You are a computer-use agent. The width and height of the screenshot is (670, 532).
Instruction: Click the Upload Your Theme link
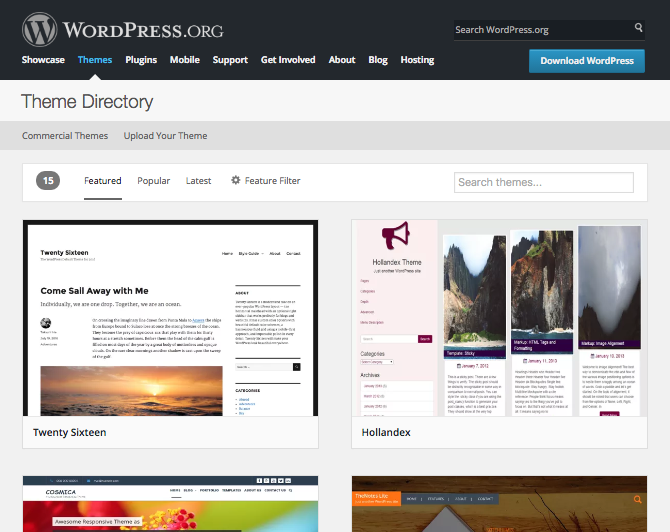pos(166,136)
